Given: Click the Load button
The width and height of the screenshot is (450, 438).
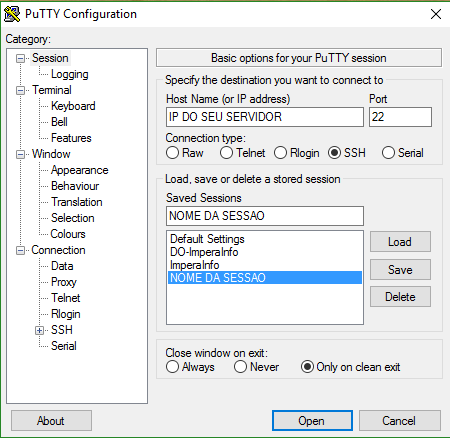Looking at the screenshot, I should [400, 242].
